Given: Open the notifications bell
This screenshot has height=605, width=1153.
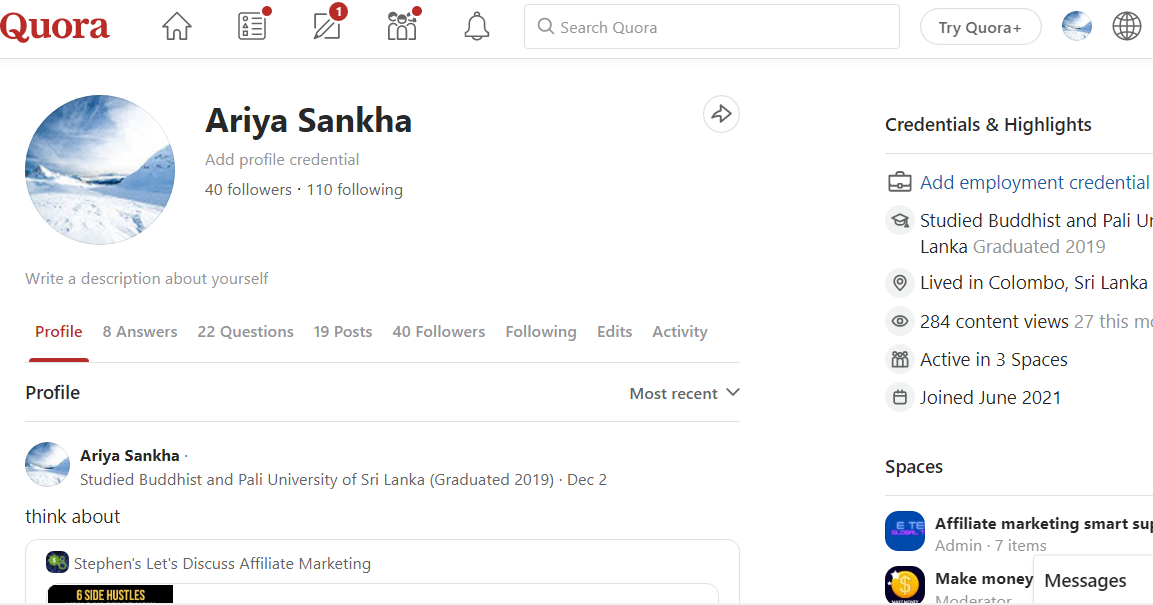Looking at the screenshot, I should (477, 27).
